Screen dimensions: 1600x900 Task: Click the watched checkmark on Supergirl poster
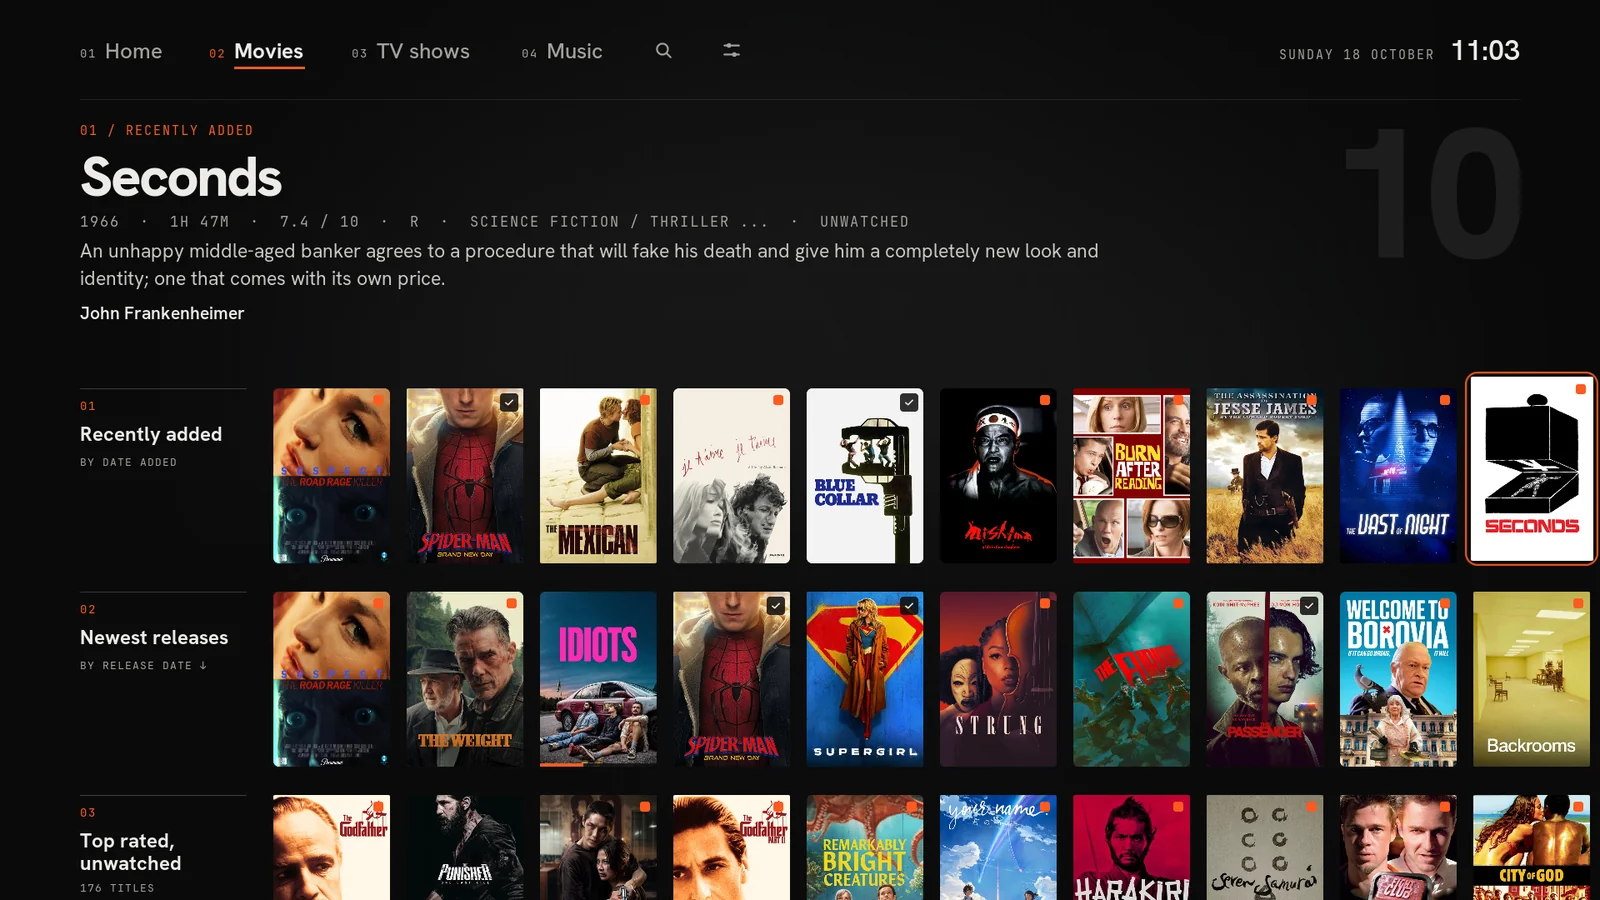click(909, 605)
